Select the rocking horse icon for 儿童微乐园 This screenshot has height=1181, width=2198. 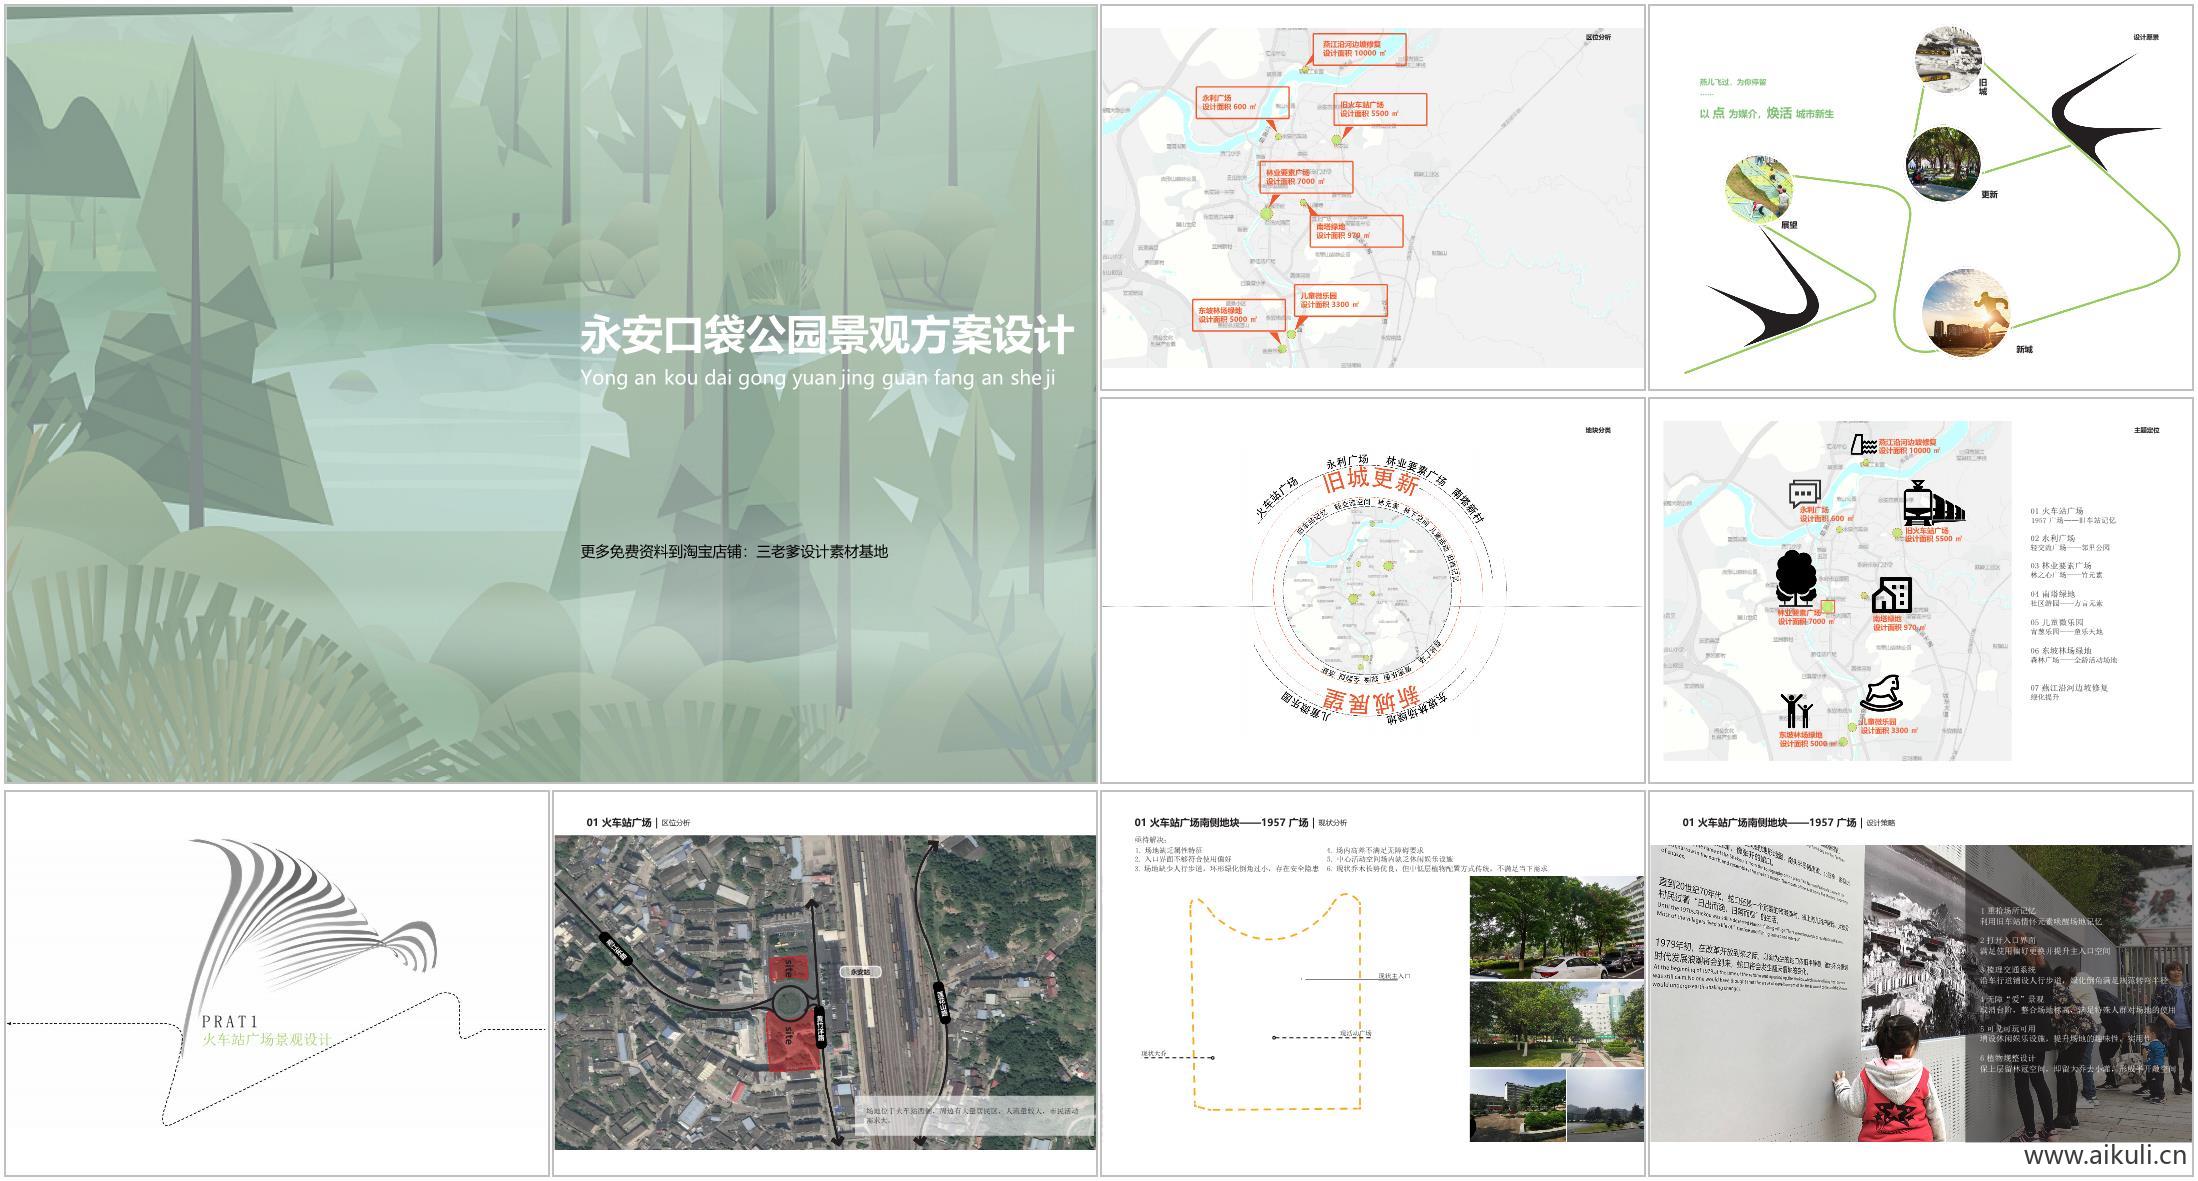(1883, 694)
